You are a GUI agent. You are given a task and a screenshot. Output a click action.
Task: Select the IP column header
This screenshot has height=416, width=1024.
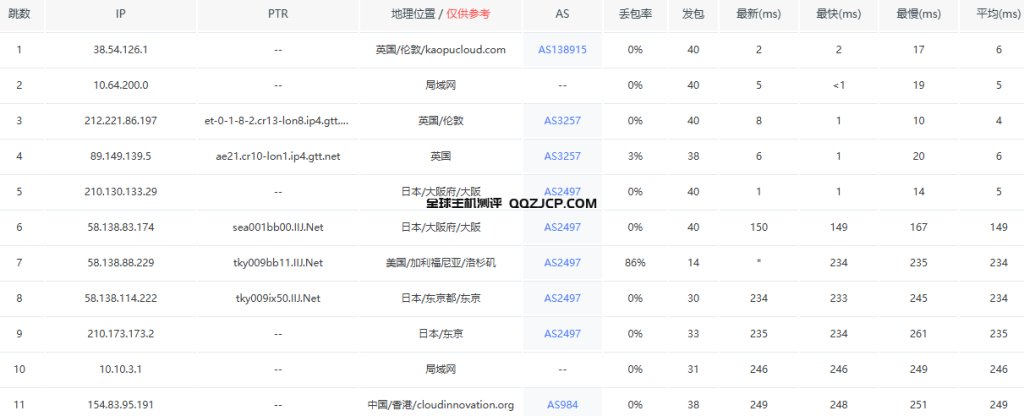[120, 15]
